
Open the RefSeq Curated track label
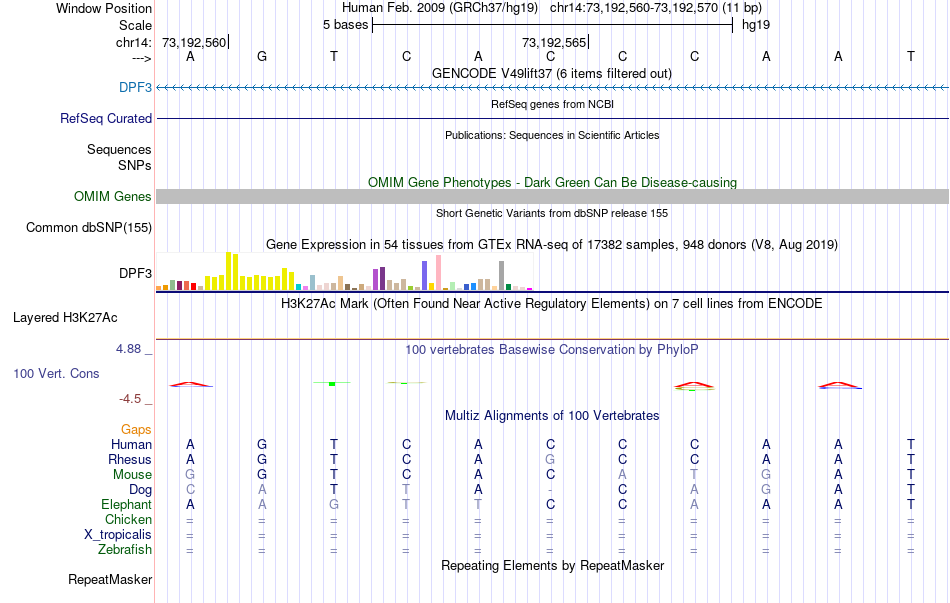click(106, 118)
